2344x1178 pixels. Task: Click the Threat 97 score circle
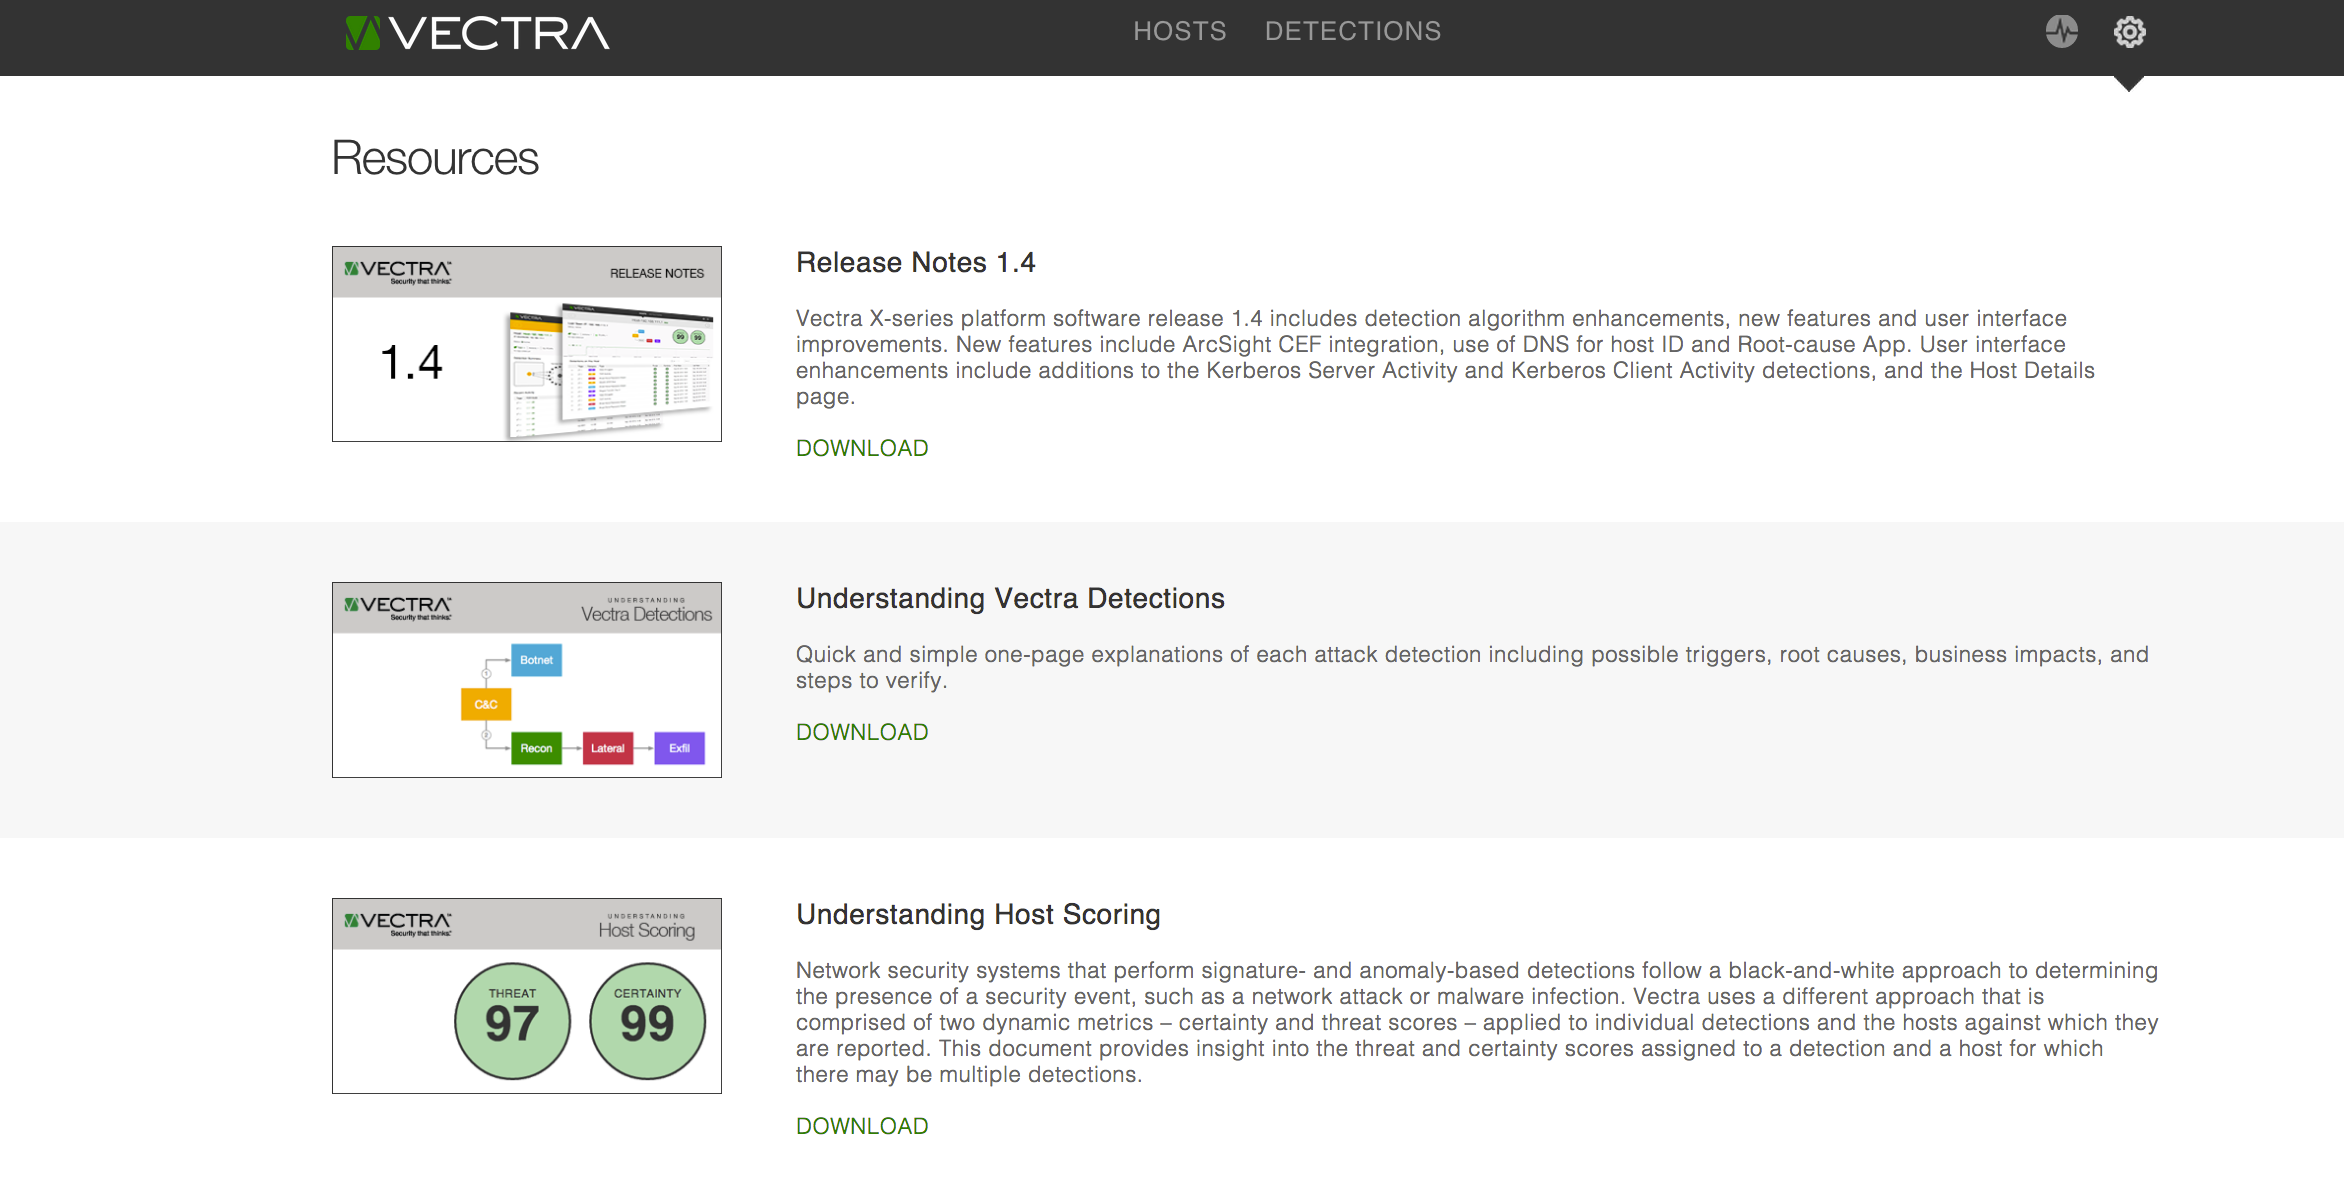(x=513, y=1021)
